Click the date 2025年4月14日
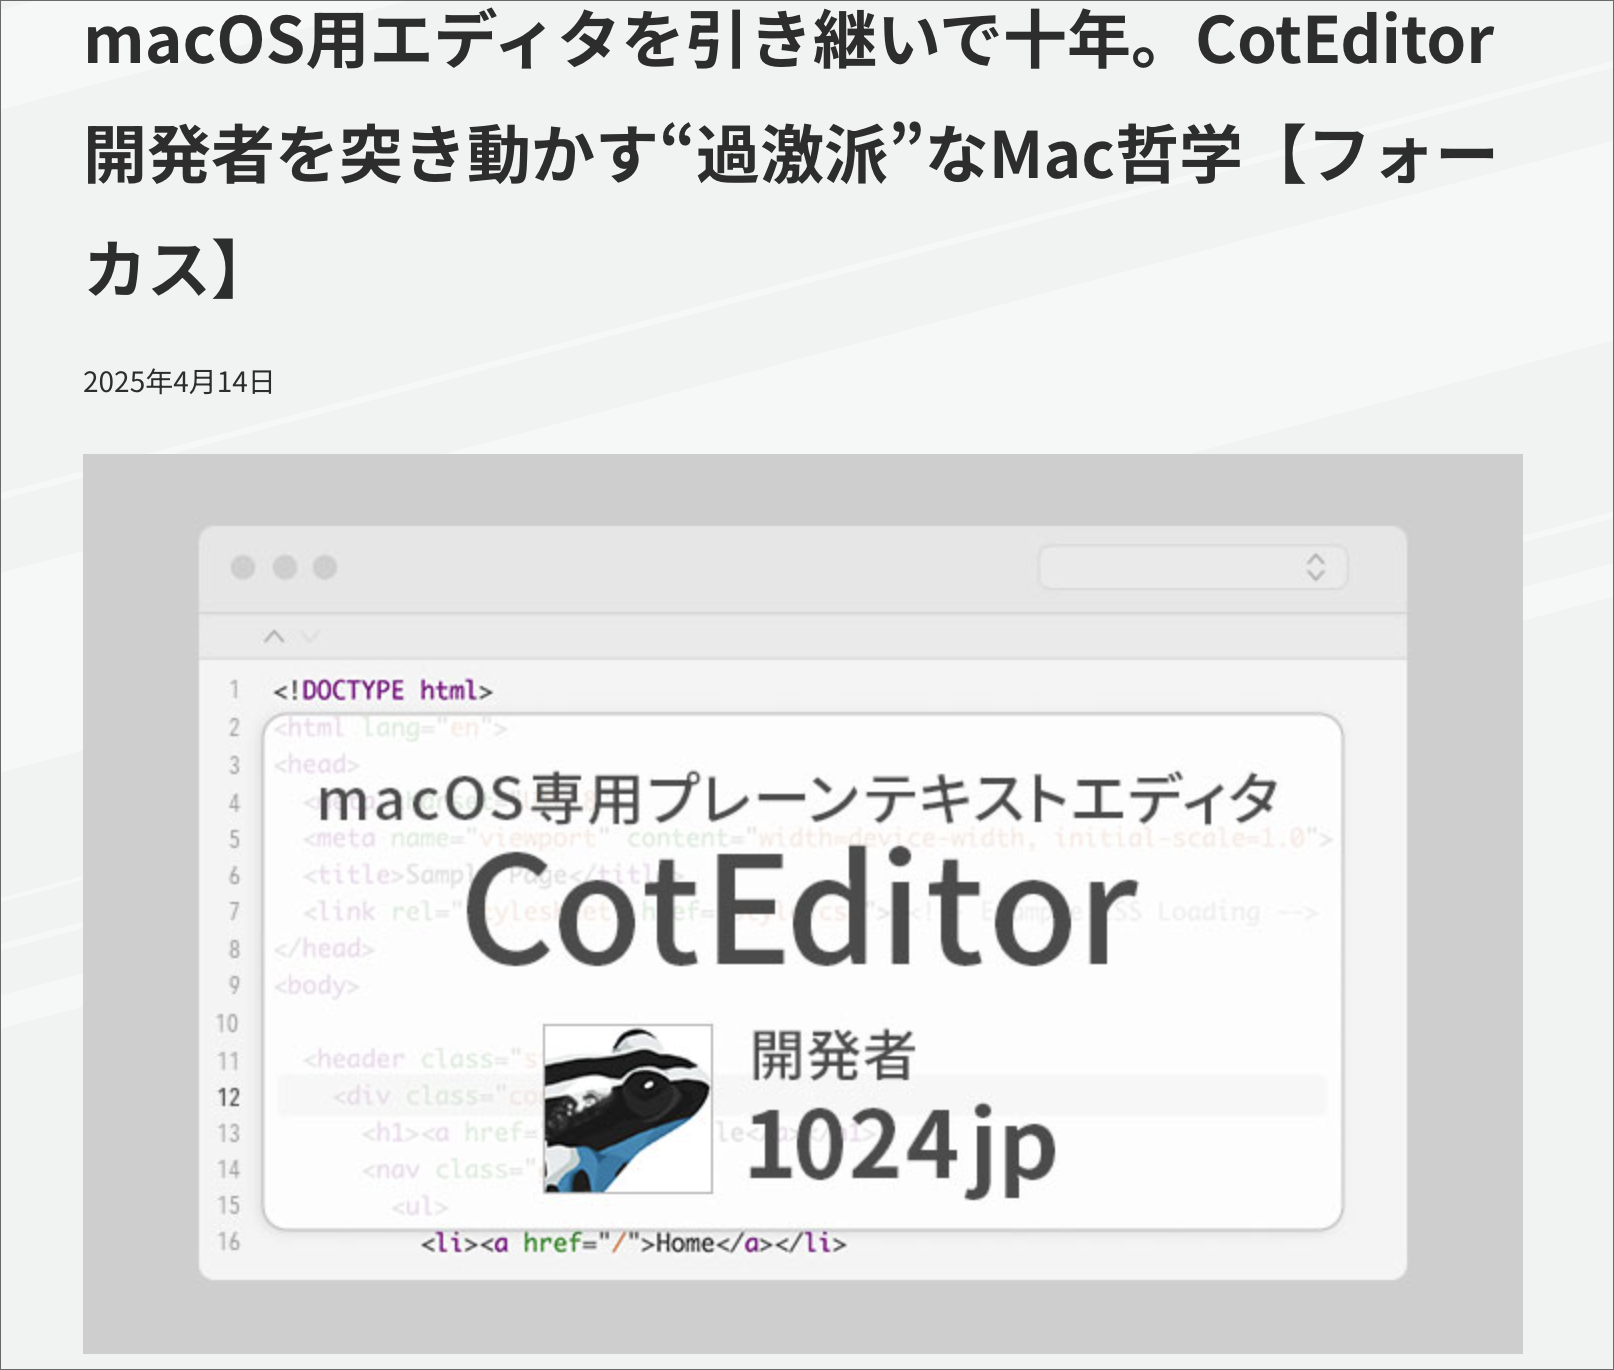 pyautogui.click(x=178, y=382)
